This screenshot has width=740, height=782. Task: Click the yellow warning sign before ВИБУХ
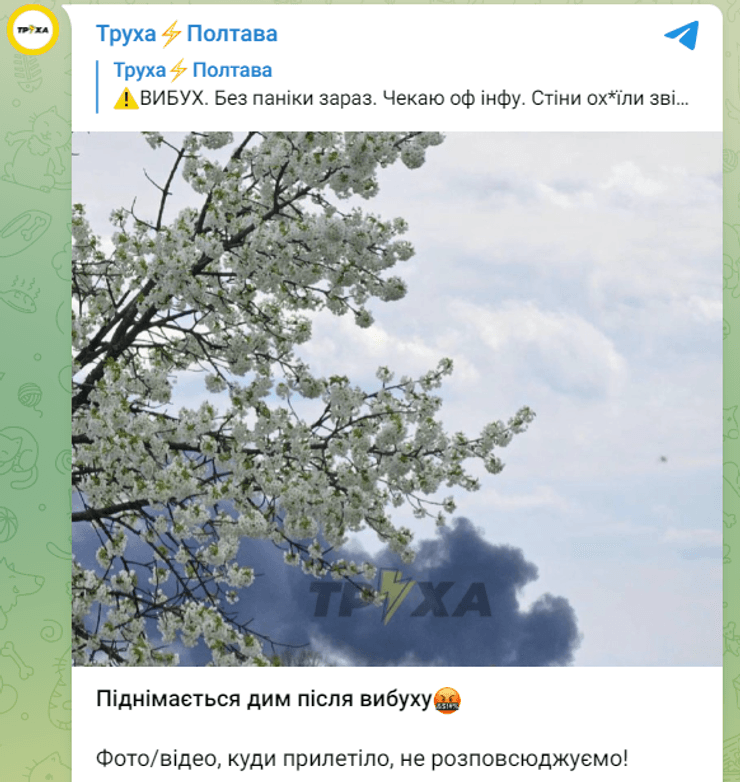pyautogui.click(x=126, y=99)
